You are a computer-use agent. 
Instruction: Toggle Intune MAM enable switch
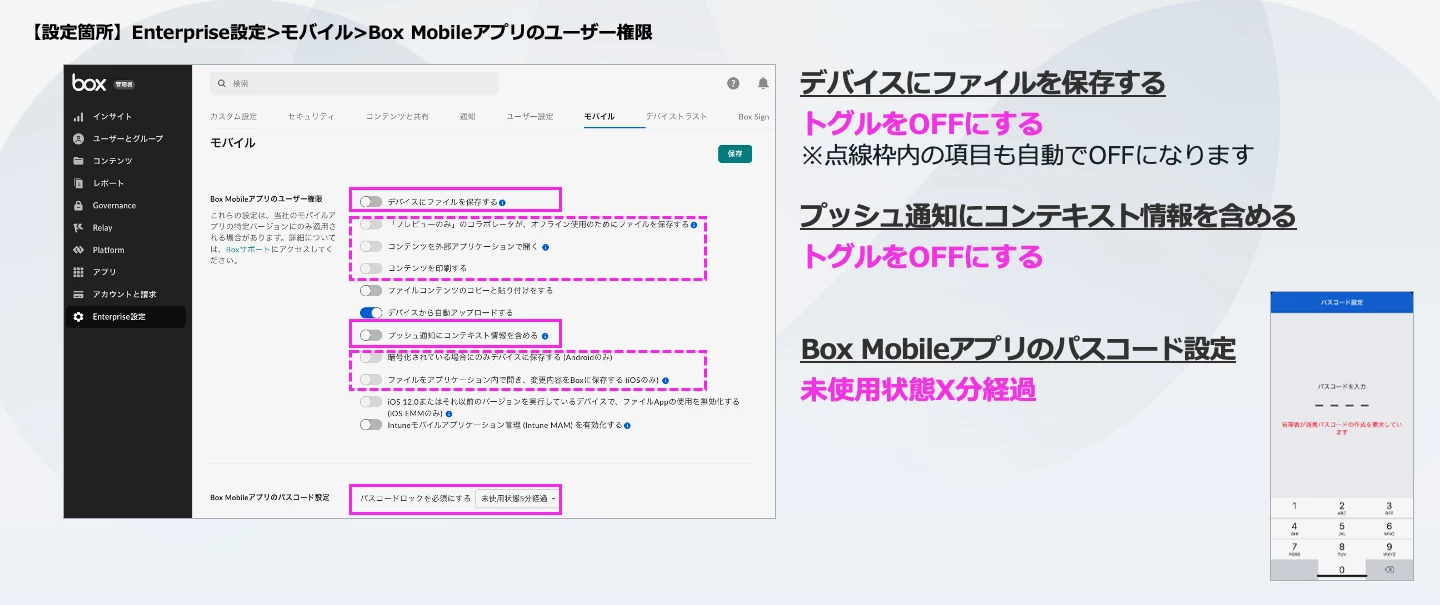pyautogui.click(x=371, y=425)
